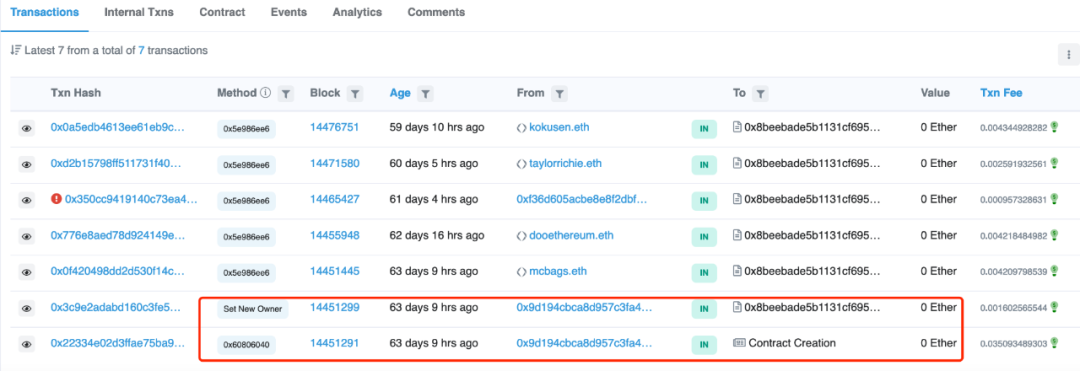Viewport: 1080px width, 371px height.
Task: Open sender kokusen.eth
Action: [x=559, y=127]
